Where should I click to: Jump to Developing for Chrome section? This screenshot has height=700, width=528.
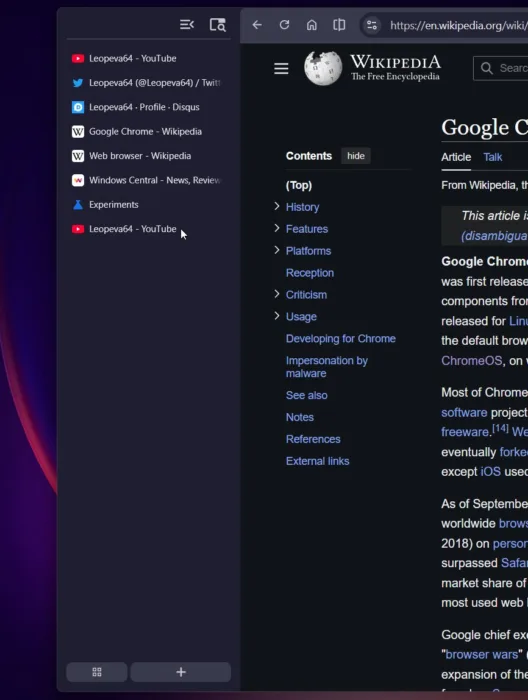341,339
